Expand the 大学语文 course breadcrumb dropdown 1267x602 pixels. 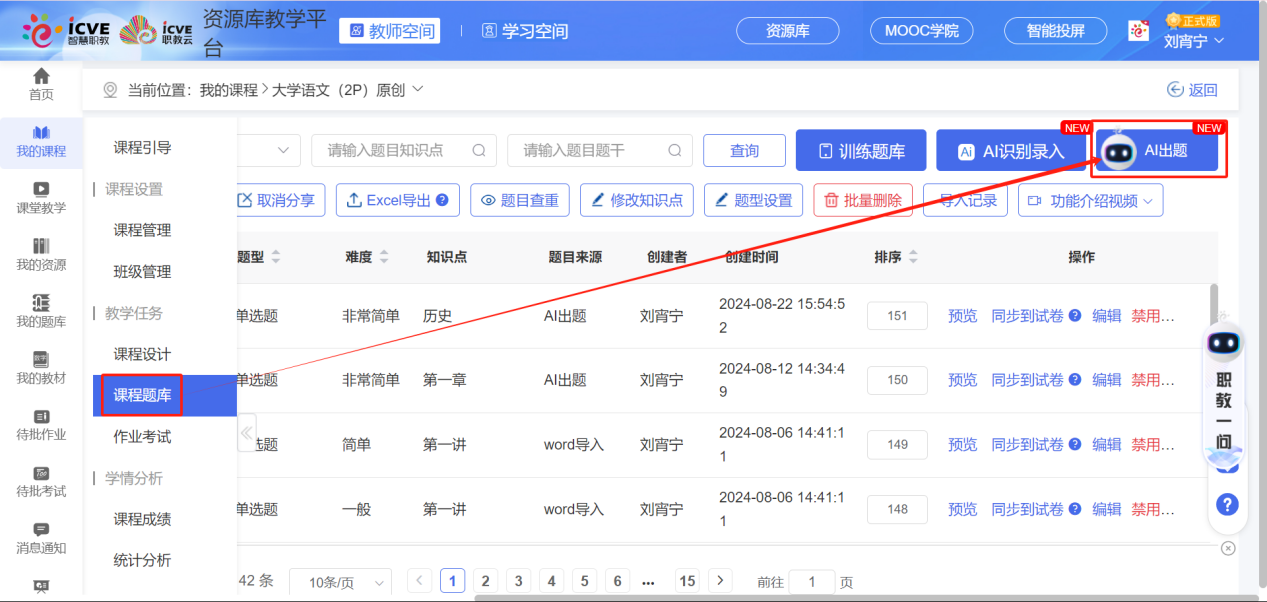[x=418, y=89]
